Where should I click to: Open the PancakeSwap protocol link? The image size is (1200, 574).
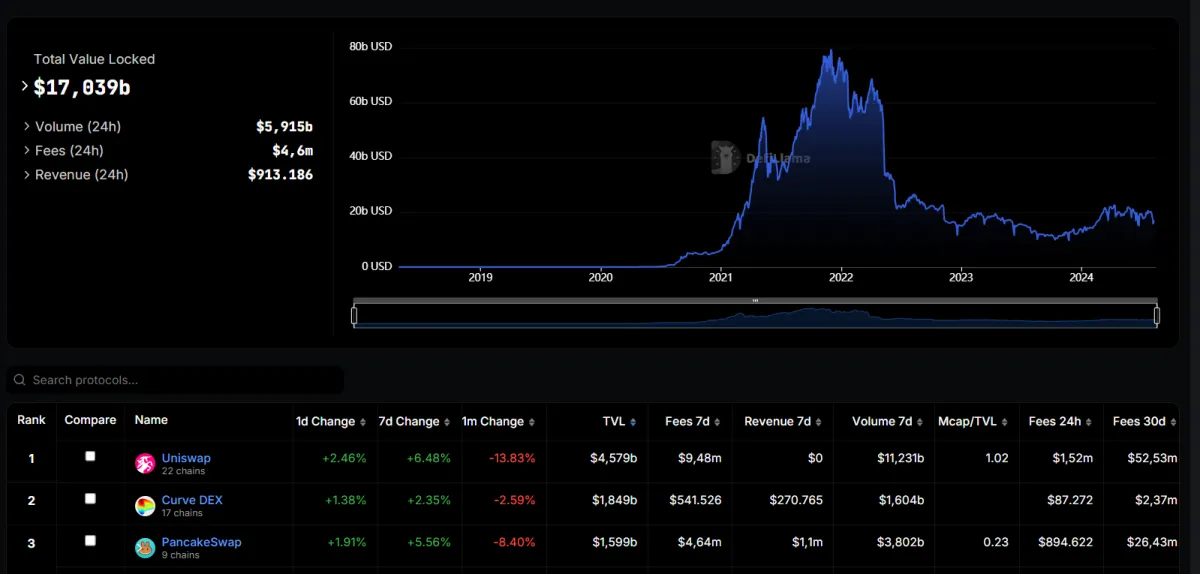coord(201,542)
